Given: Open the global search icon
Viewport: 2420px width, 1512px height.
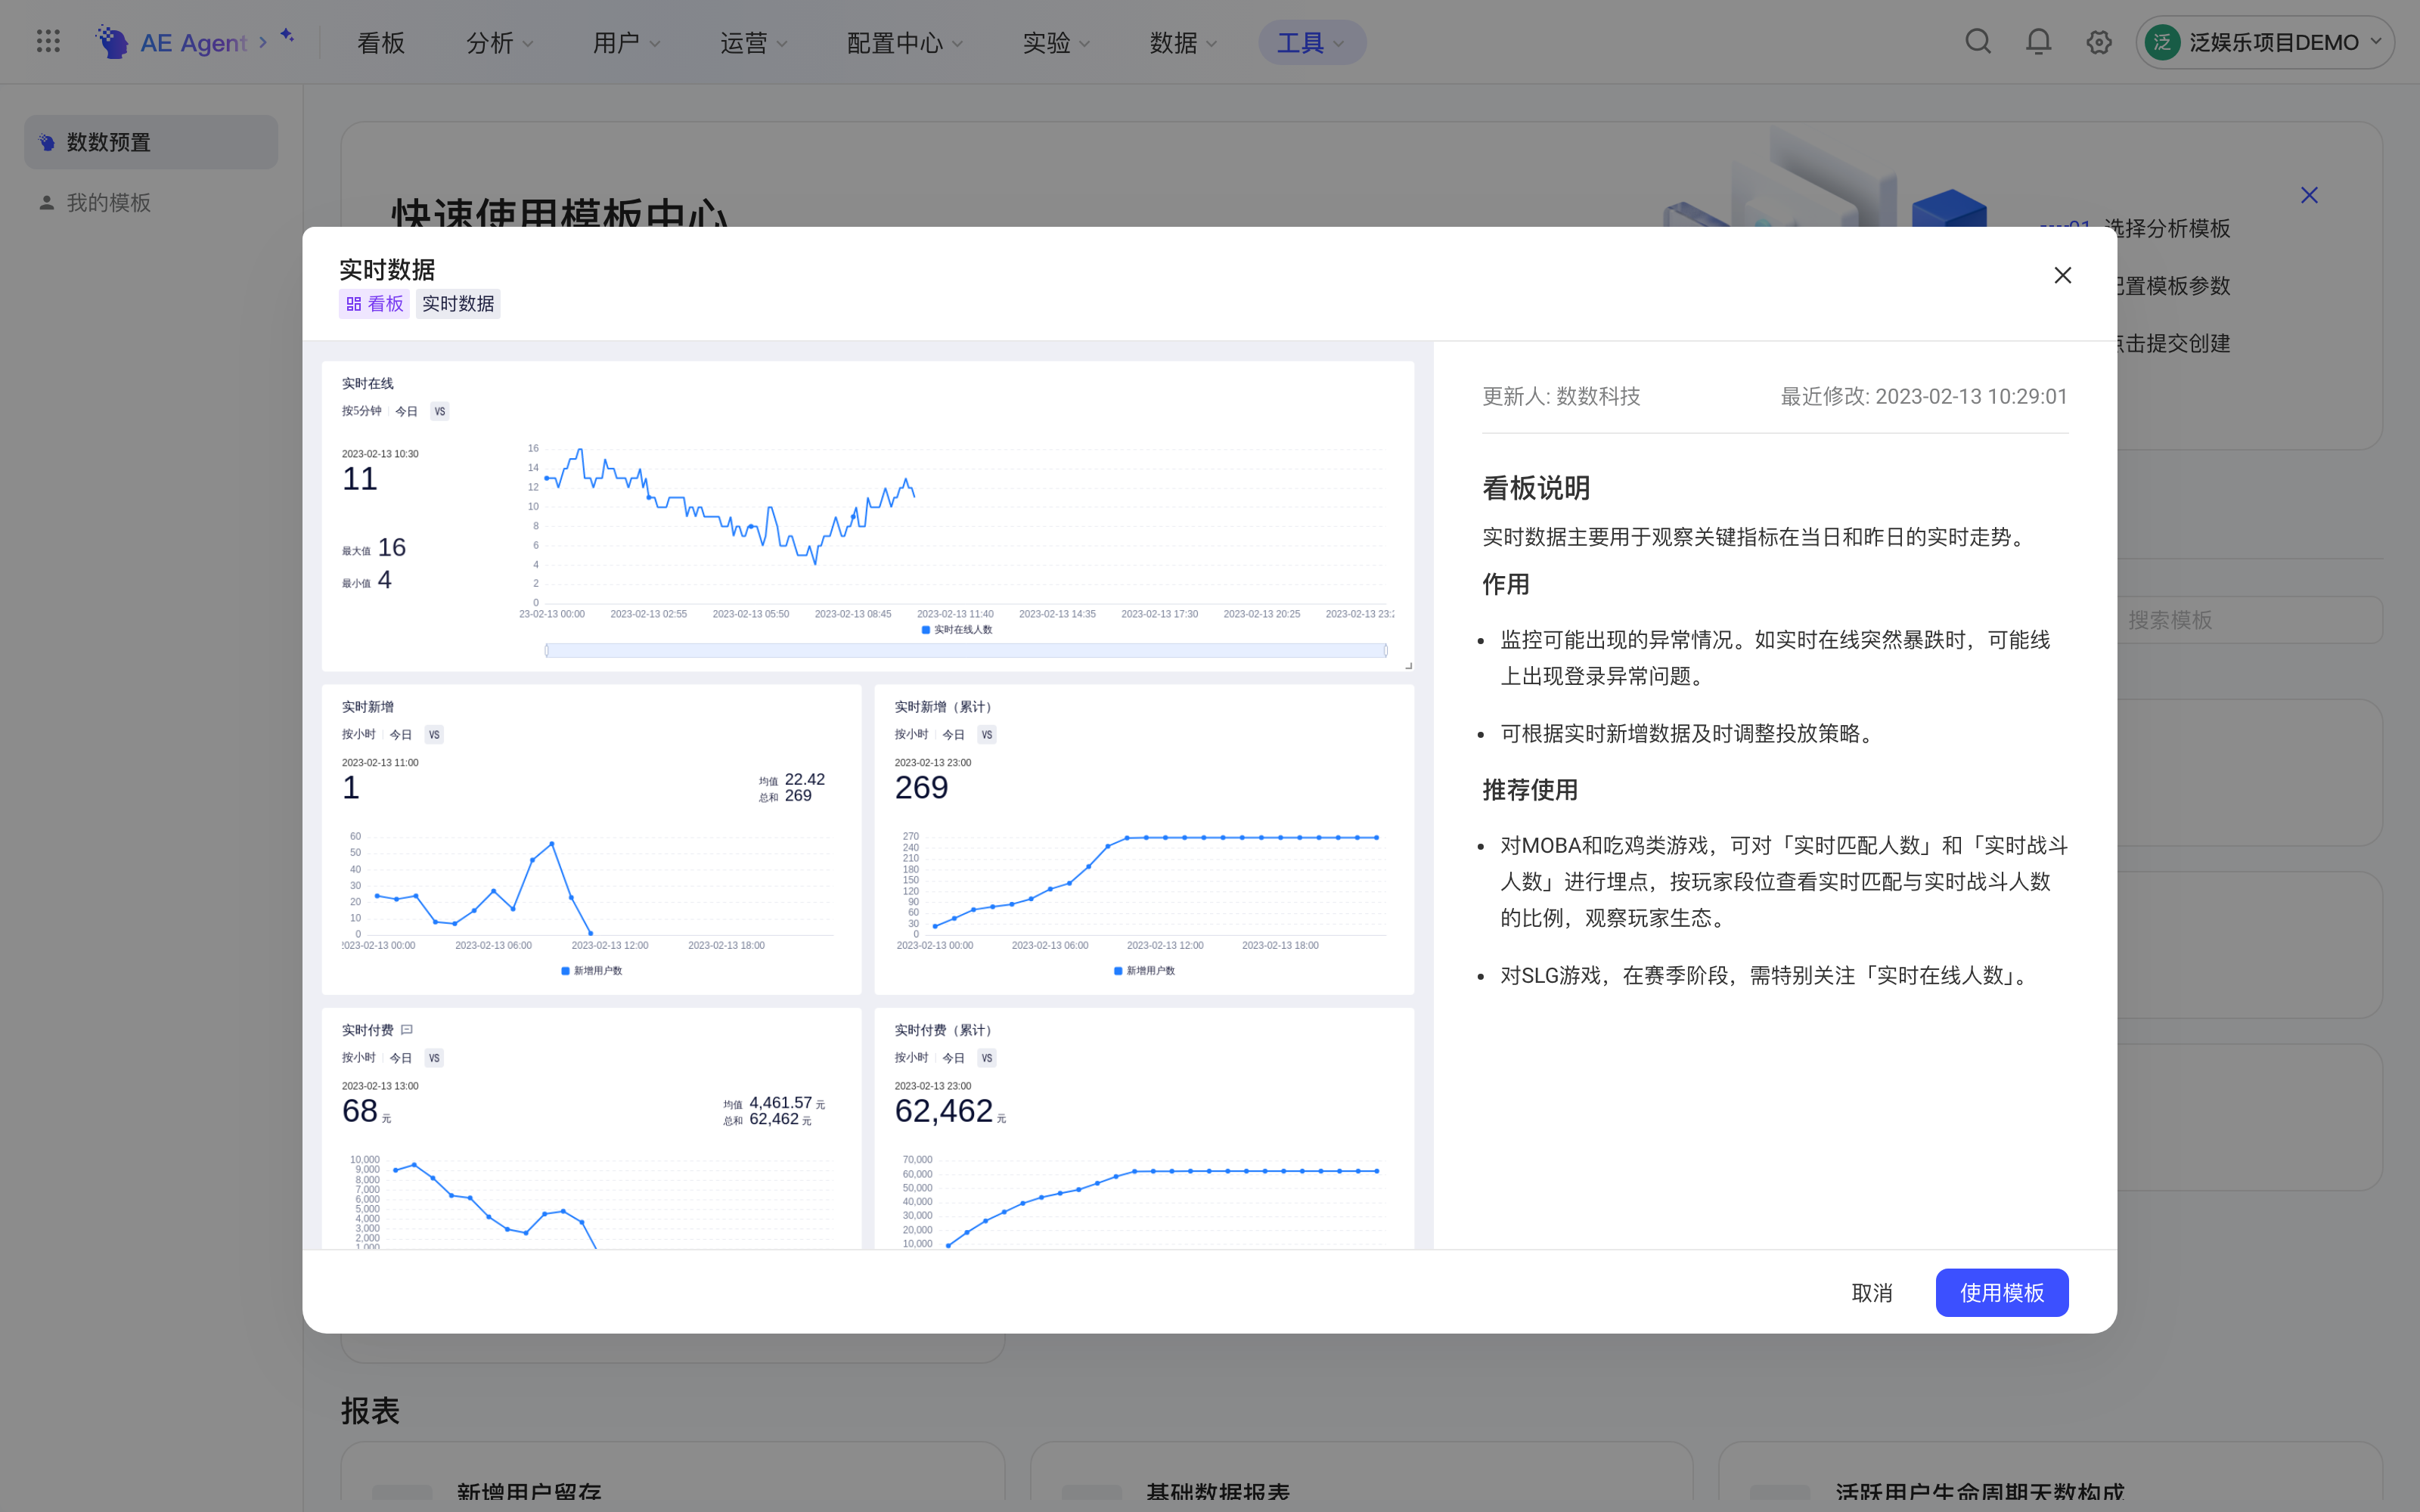Looking at the screenshot, I should pyautogui.click(x=1978, y=41).
